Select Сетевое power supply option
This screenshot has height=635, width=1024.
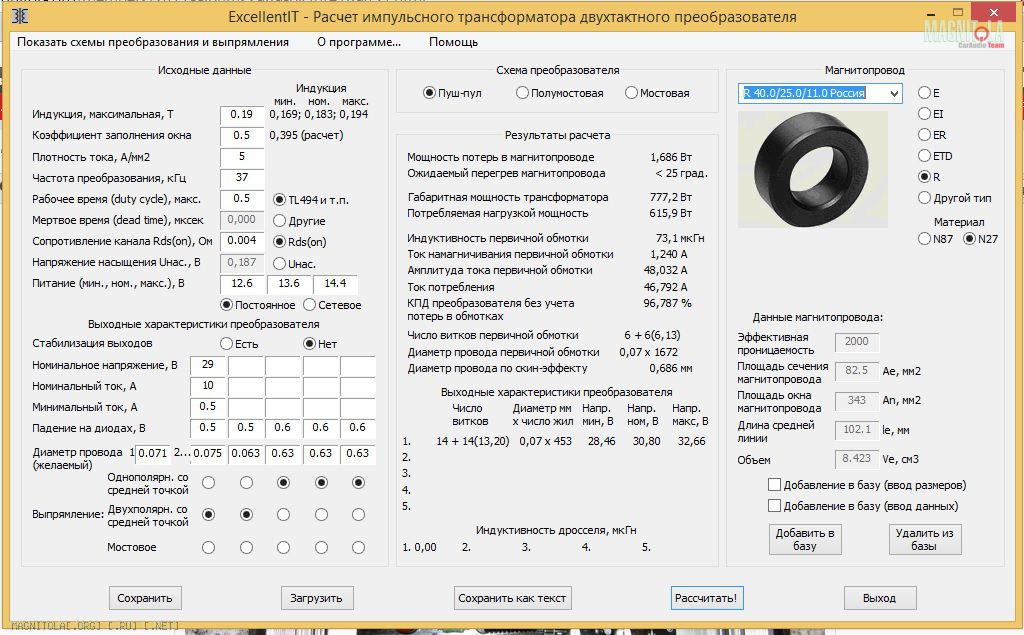click(309, 305)
